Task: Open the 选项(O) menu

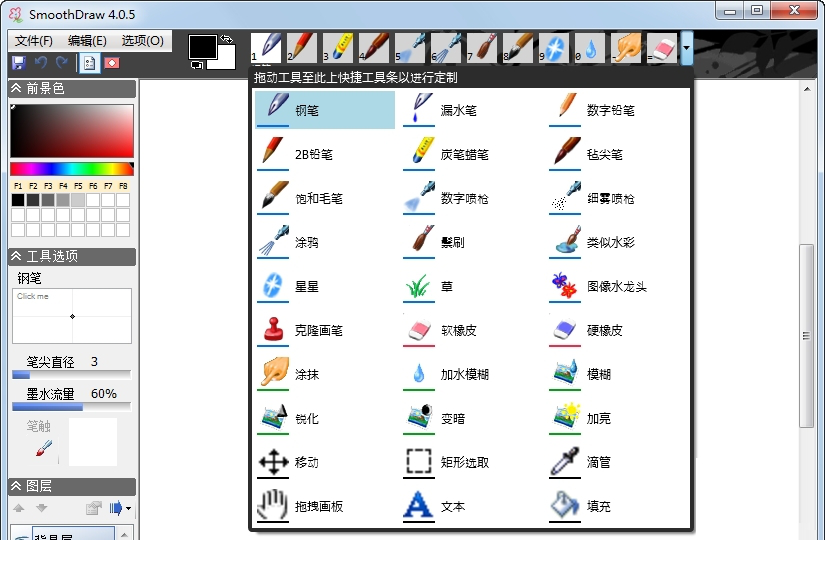Action: tap(143, 41)
